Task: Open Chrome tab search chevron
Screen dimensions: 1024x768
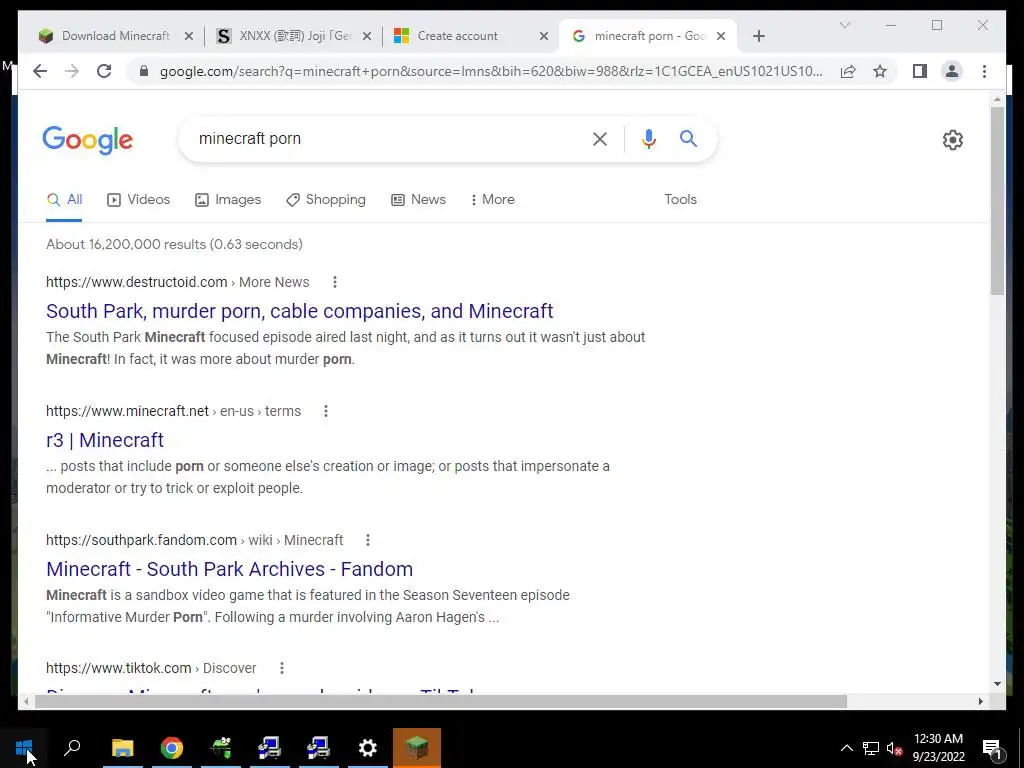Action: 844,25
